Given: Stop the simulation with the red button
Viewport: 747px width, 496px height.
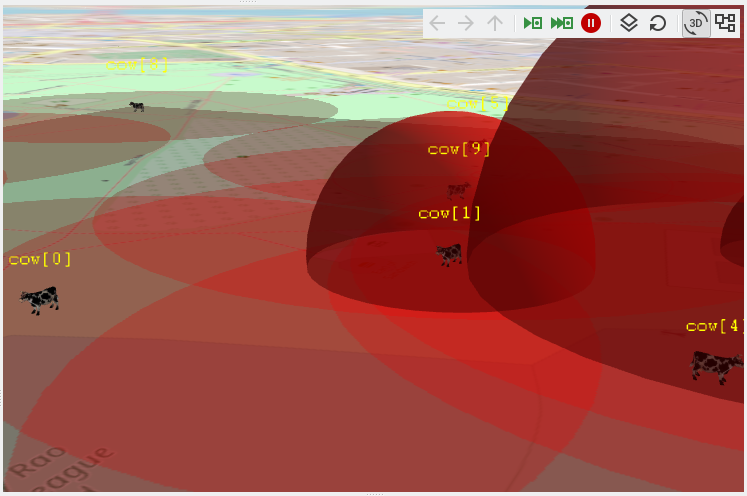Looking at the screenshot, I should pyautogui.click(x=591, y=23).
